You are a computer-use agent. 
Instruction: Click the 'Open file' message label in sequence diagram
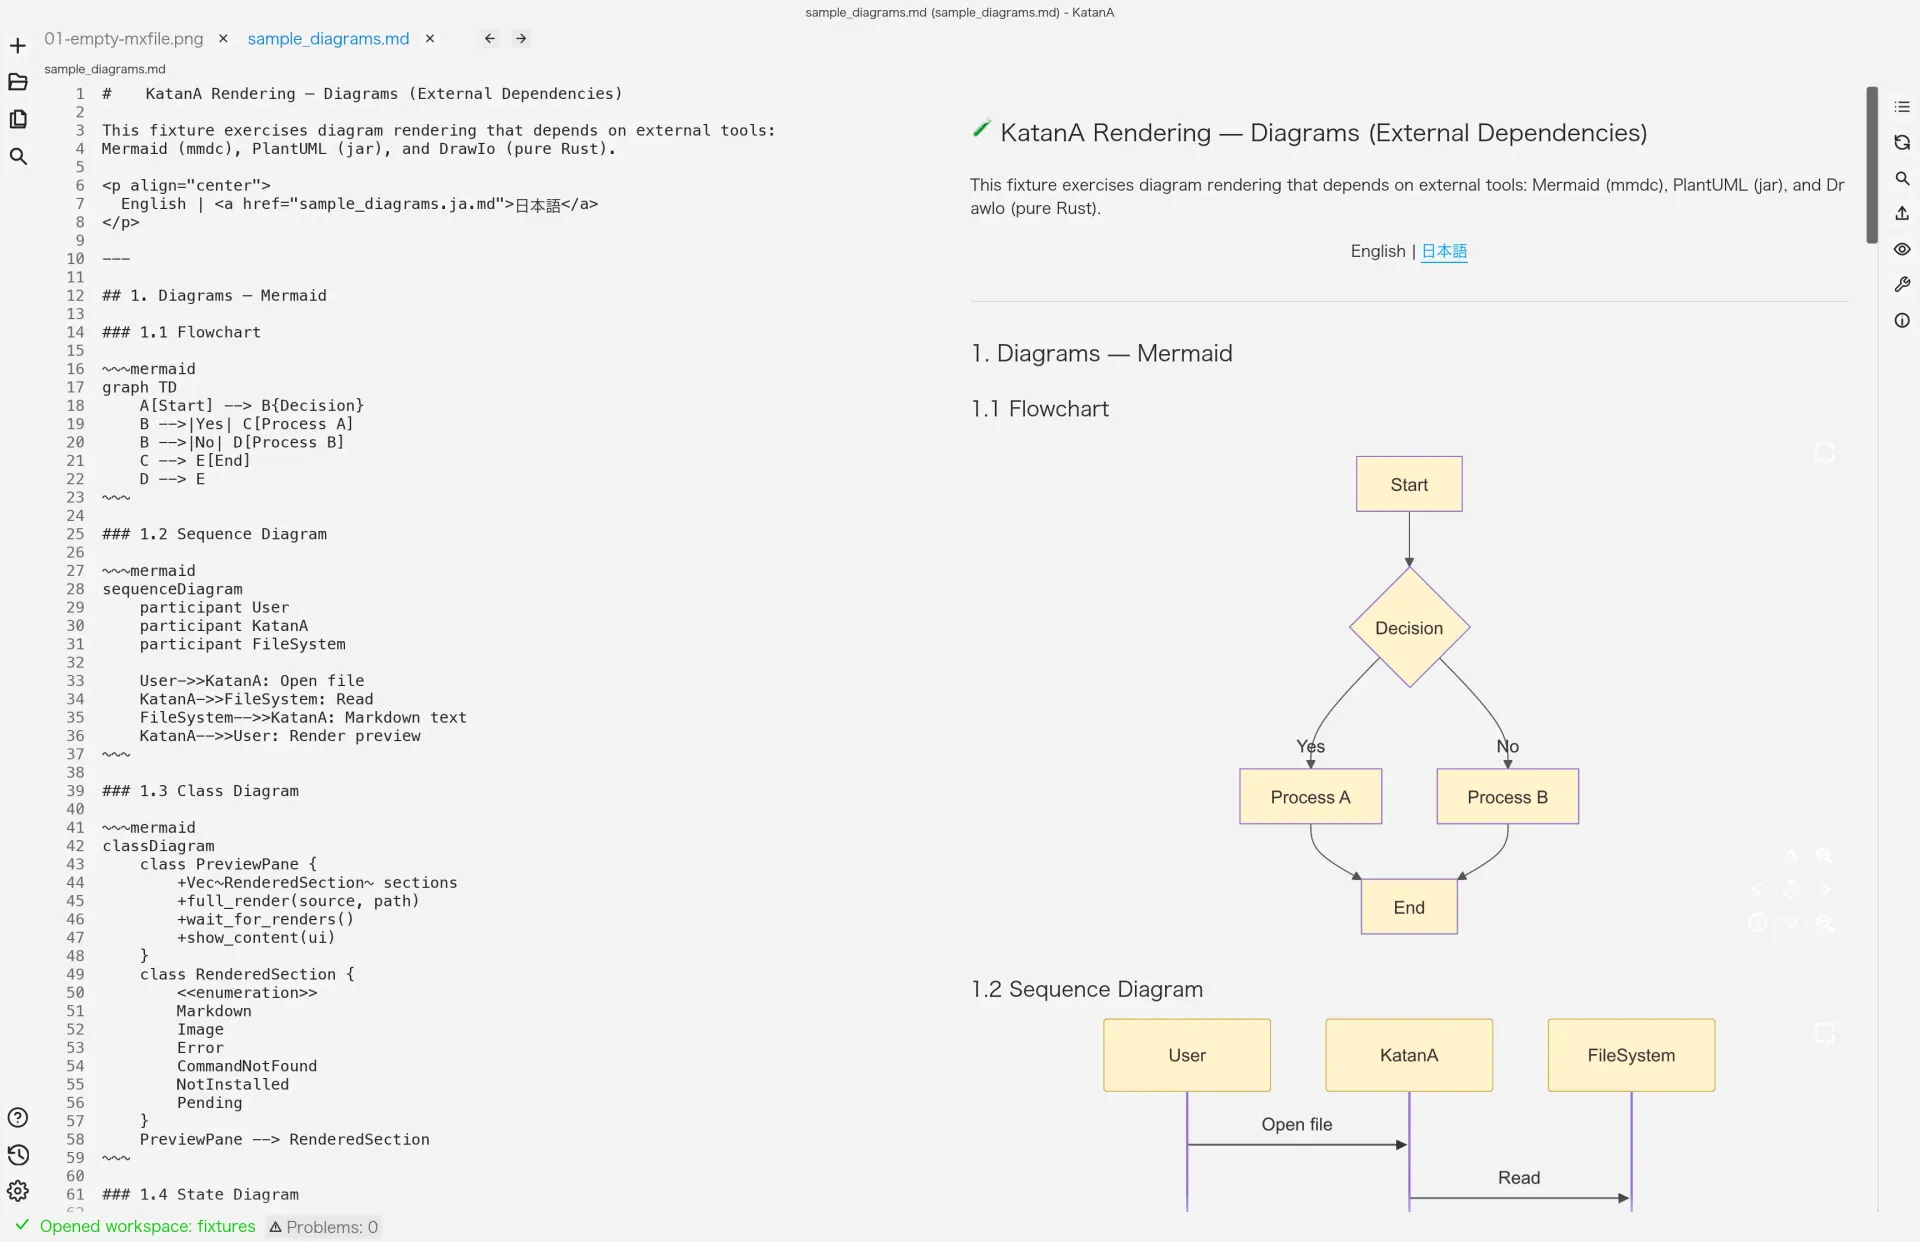(x=1296, y=1124)
